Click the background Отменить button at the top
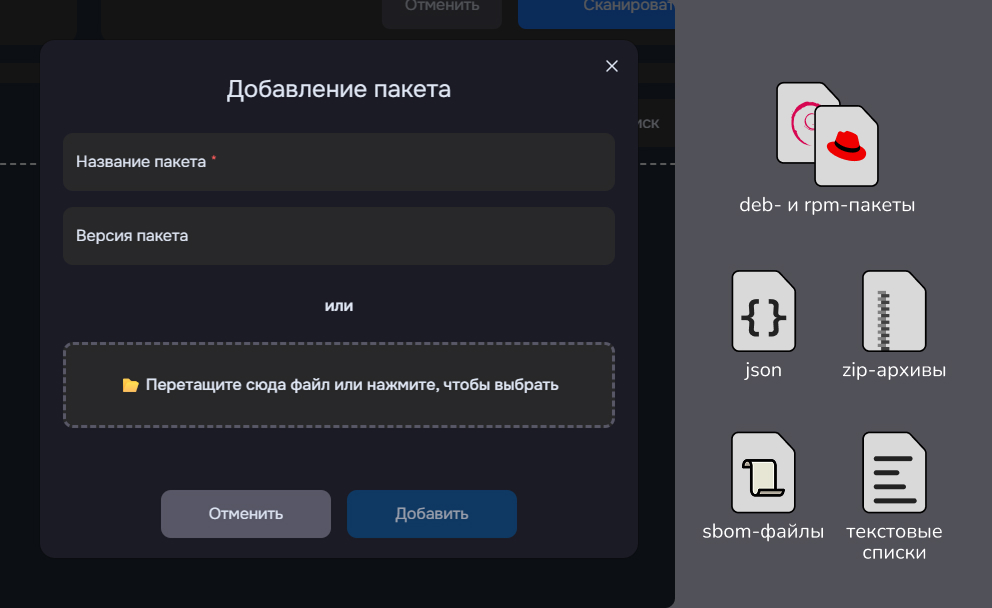The image size is (992, 608). (x=442, y=8)
